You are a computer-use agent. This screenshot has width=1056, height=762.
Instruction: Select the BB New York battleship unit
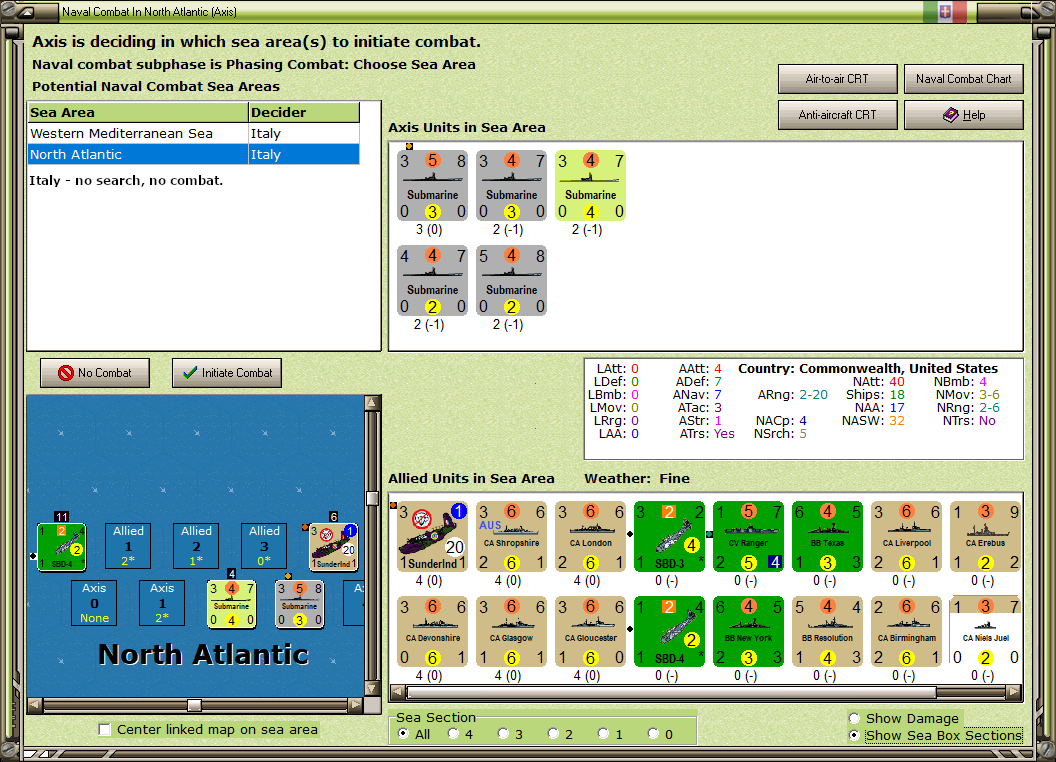click(748, 631)
